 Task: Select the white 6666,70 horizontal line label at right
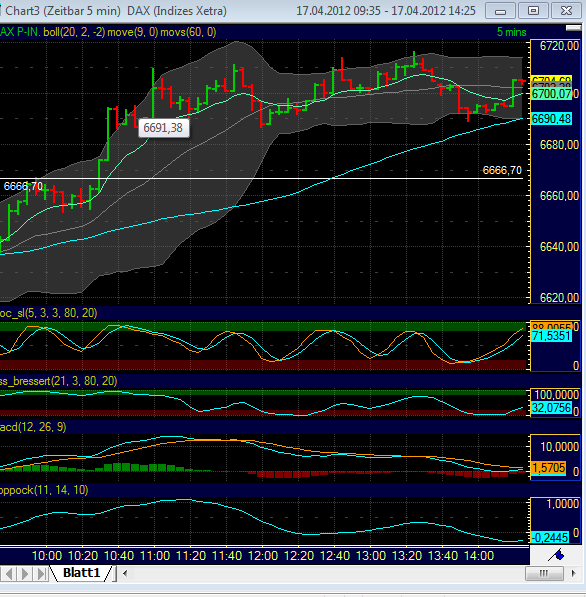click(x=502, y=170)
